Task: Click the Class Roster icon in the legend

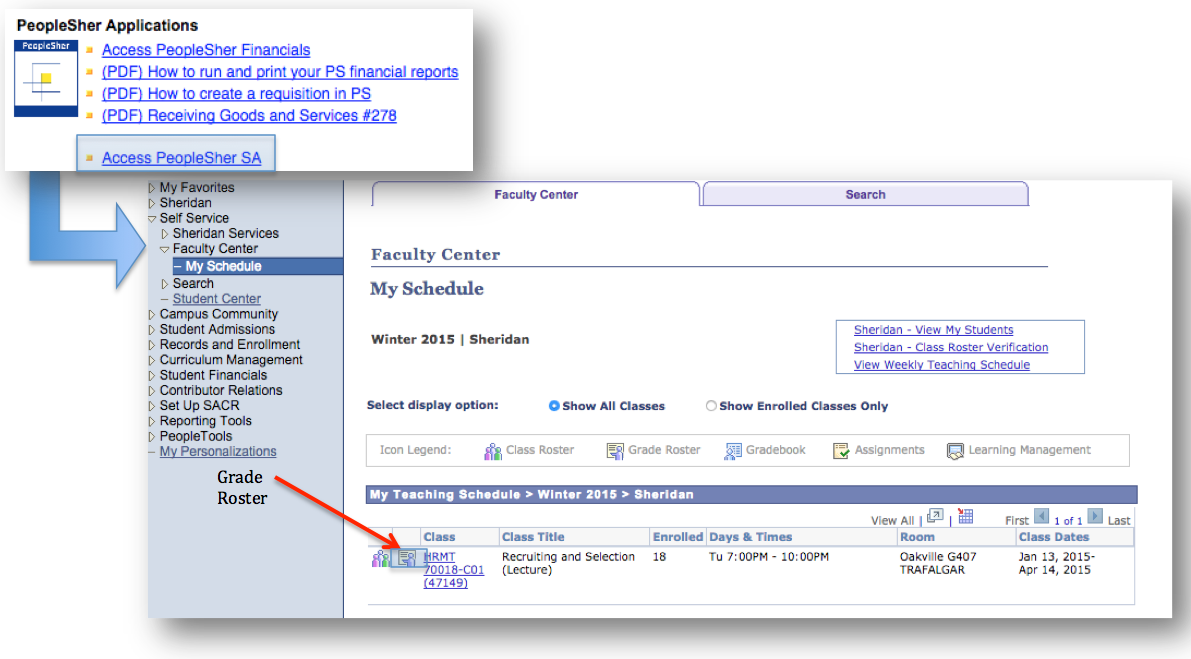Action: coord(493,451)
